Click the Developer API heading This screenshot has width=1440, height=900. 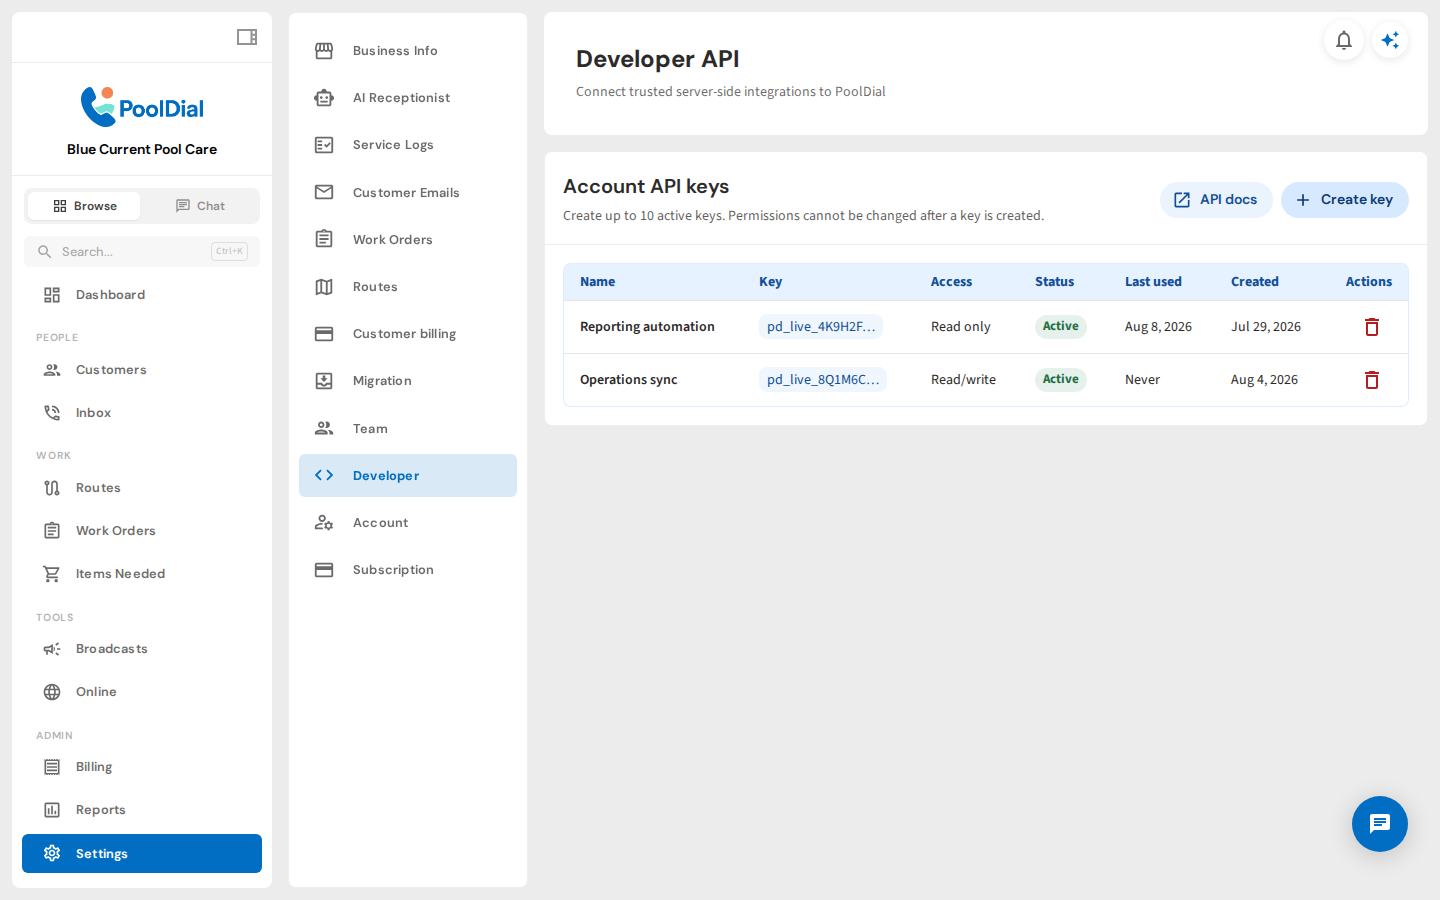(658, 59)
